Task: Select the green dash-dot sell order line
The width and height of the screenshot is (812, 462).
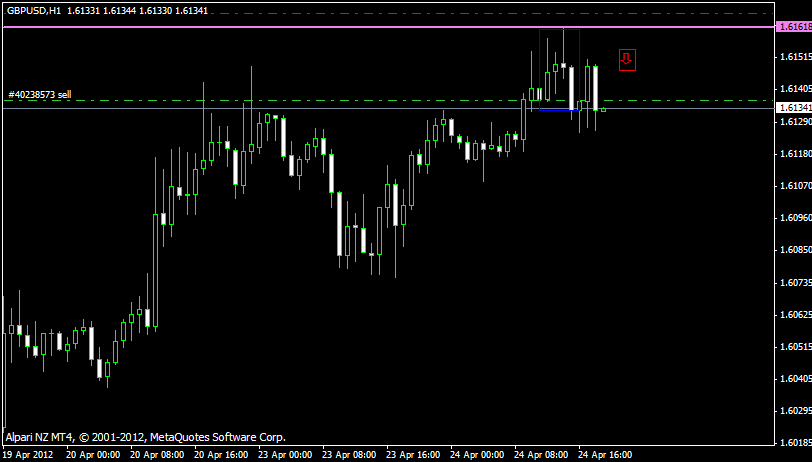Action: tap(388, 100)
